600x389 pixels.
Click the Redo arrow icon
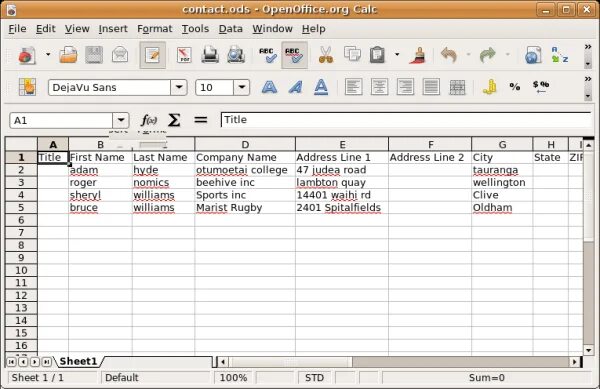(x=488, y=55)
